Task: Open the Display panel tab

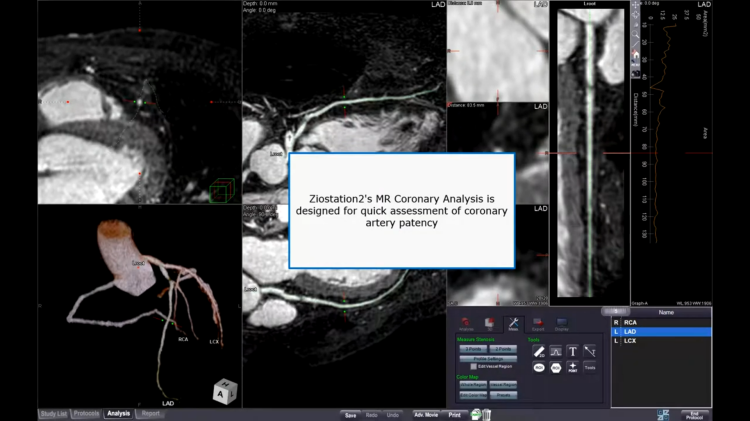Action: coord(562,324)
